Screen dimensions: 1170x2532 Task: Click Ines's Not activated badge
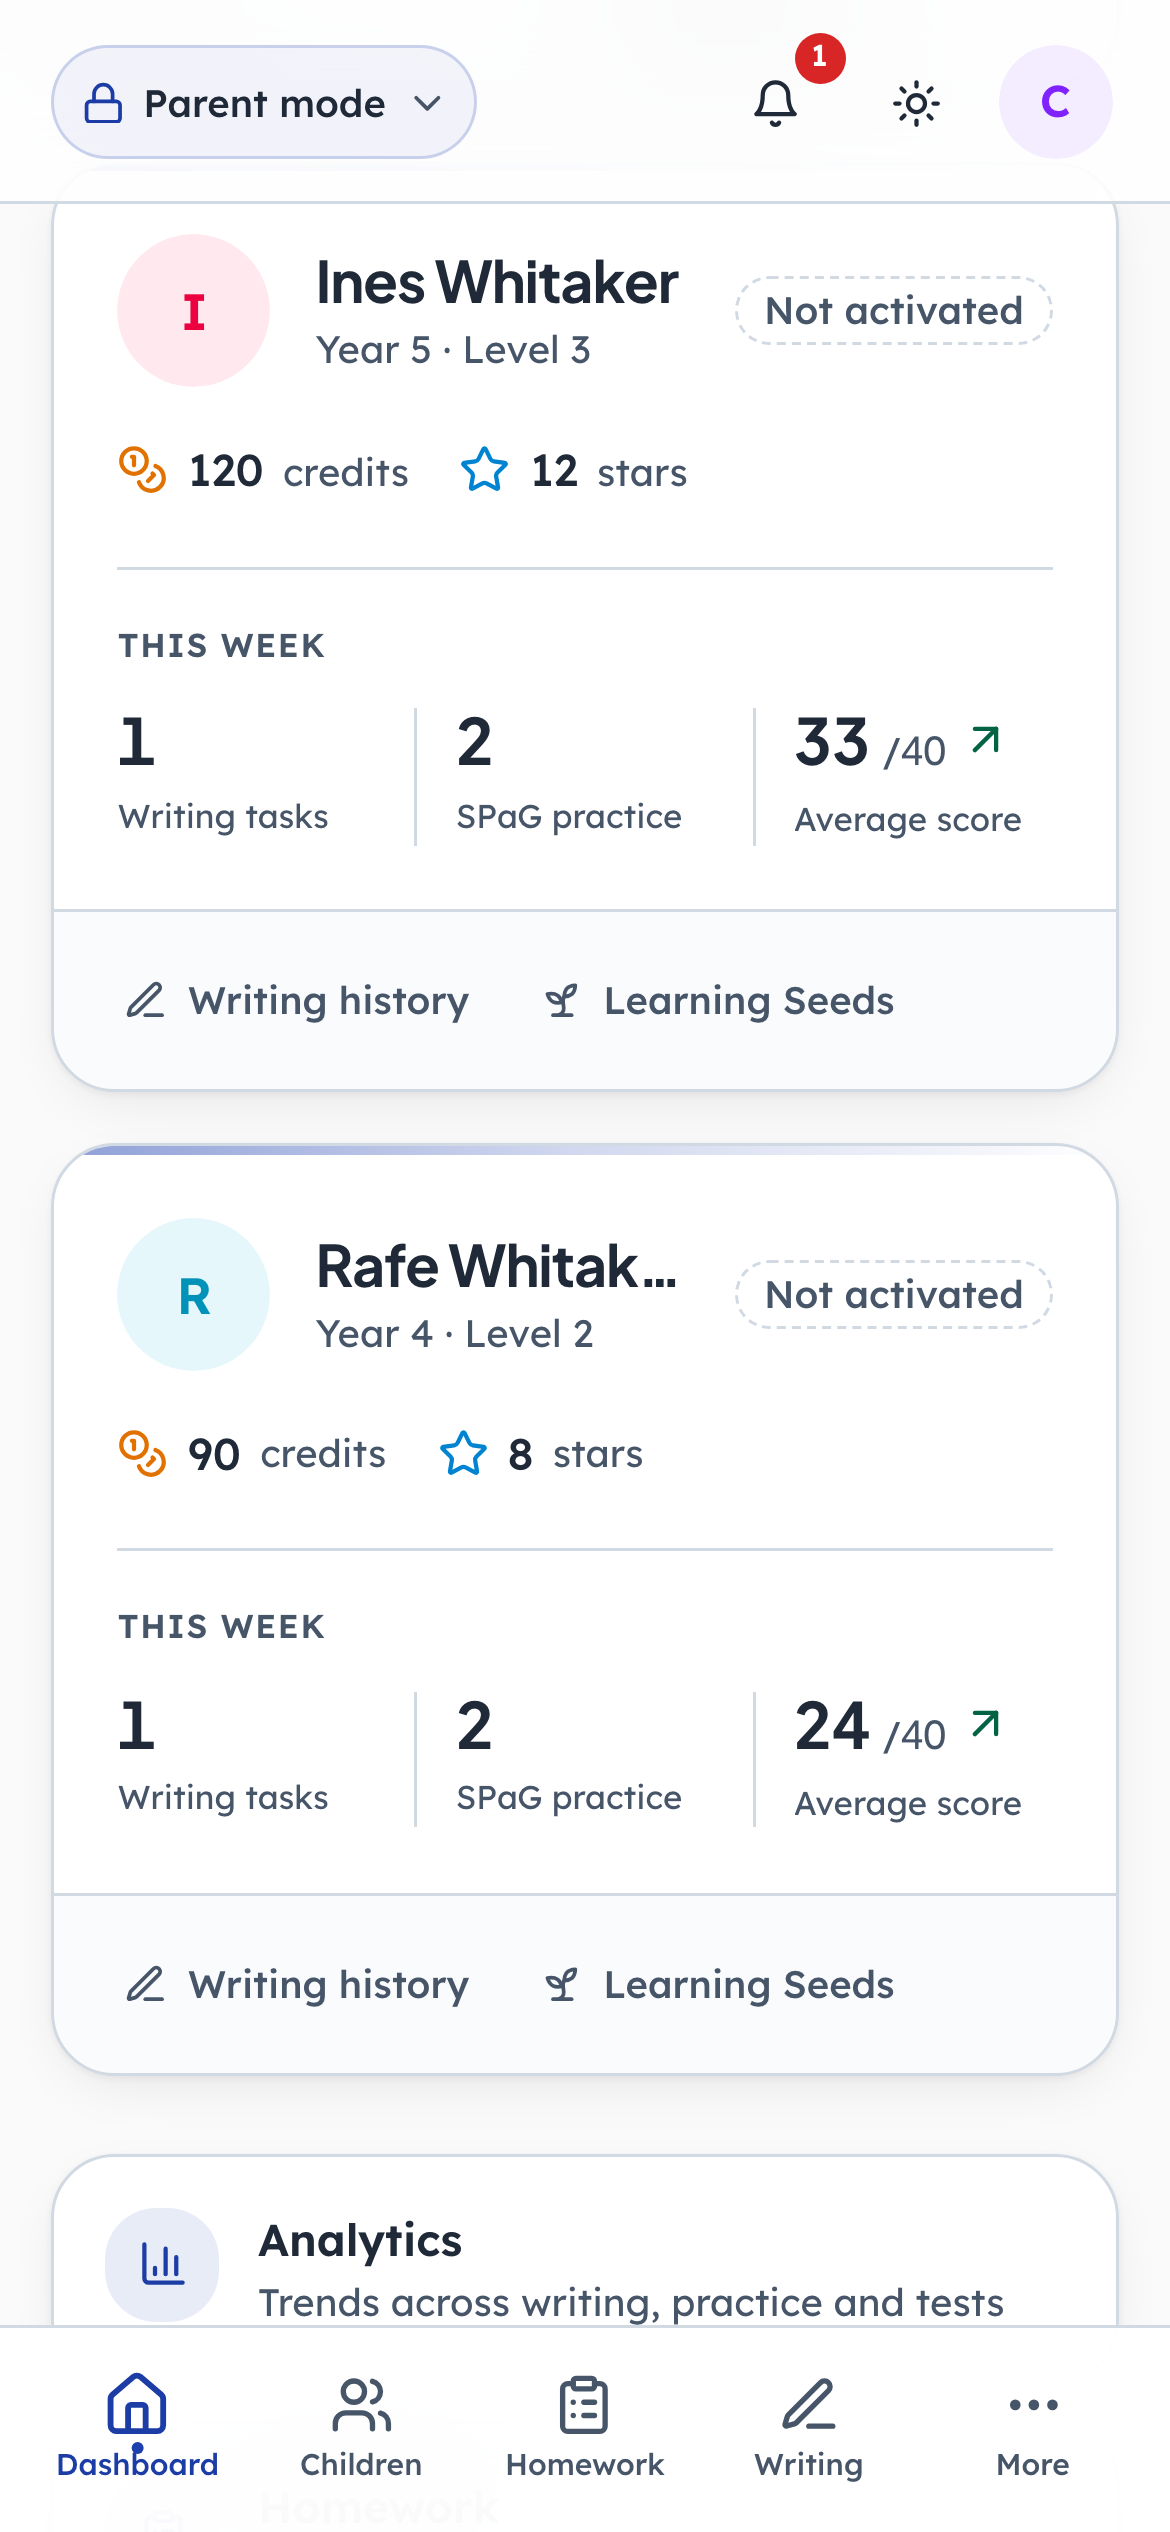(x=894, y=311)
